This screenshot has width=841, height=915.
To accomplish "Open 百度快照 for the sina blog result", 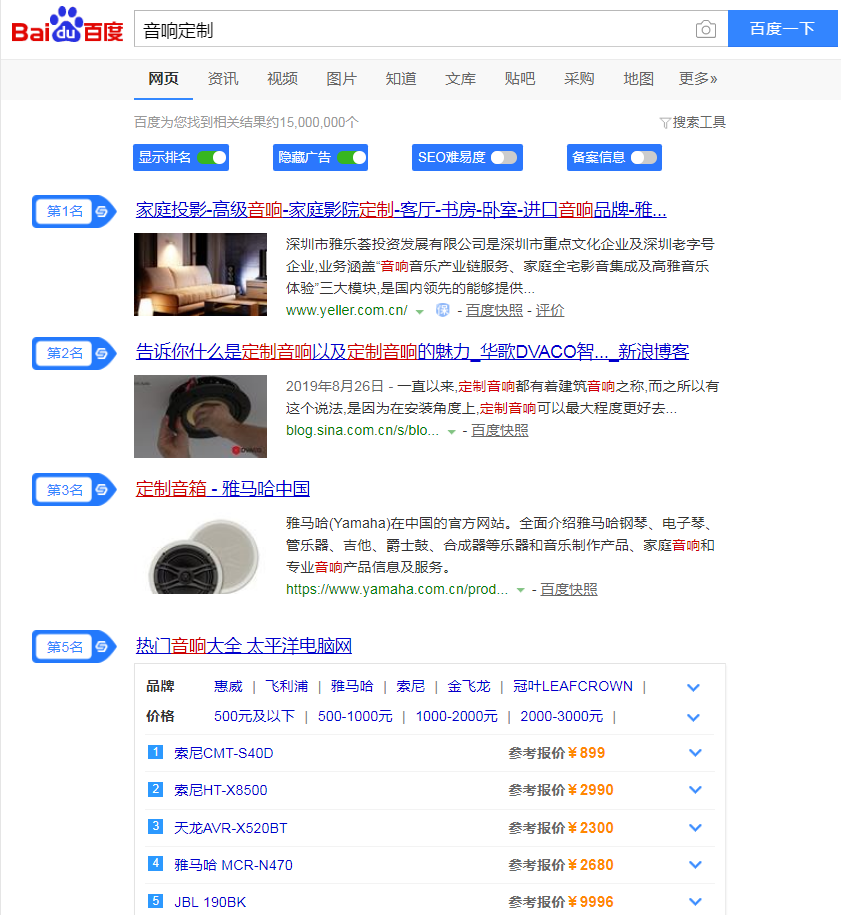I will (x=500, y=431).
